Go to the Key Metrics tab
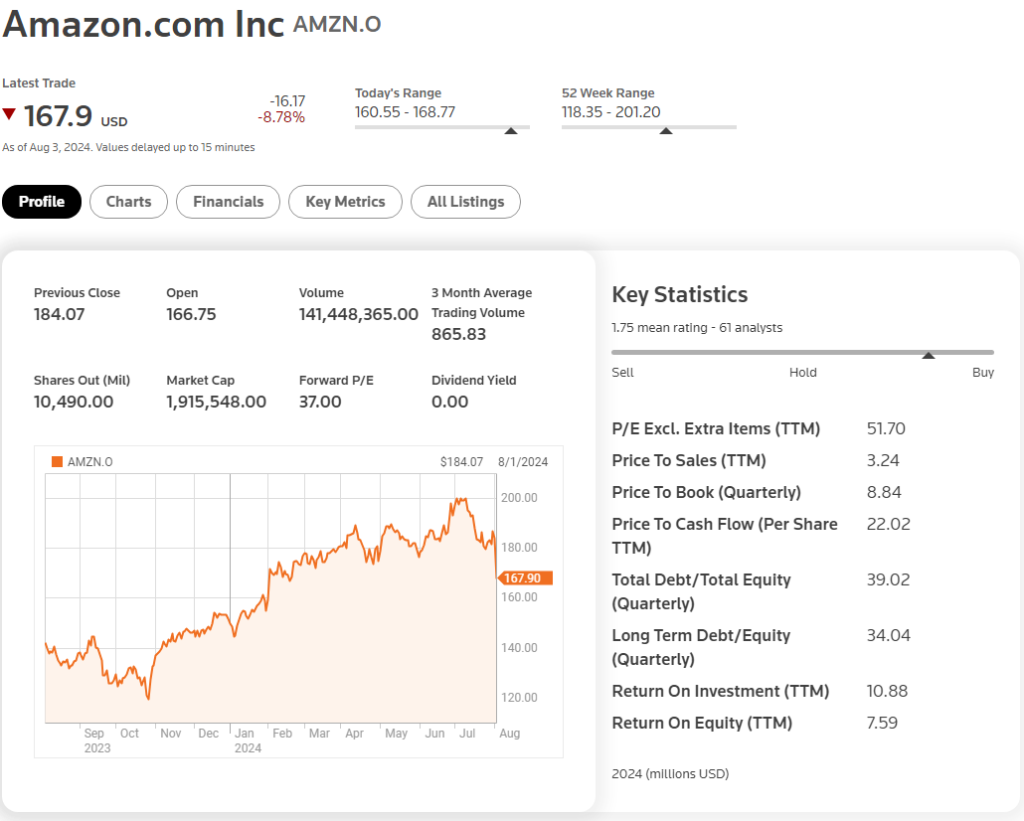The image size is (1024, 821). [x=345, y=202]
